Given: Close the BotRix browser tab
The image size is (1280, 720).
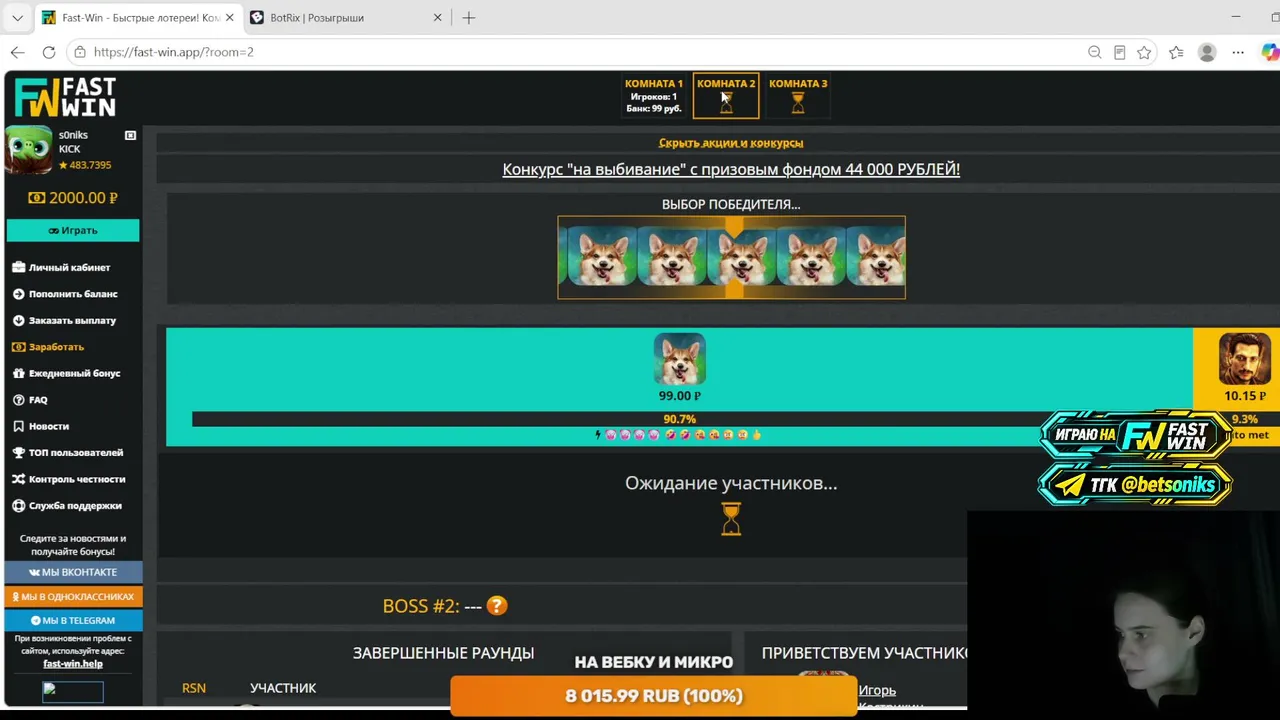Looking at the screenshot, I should (437, 18).
